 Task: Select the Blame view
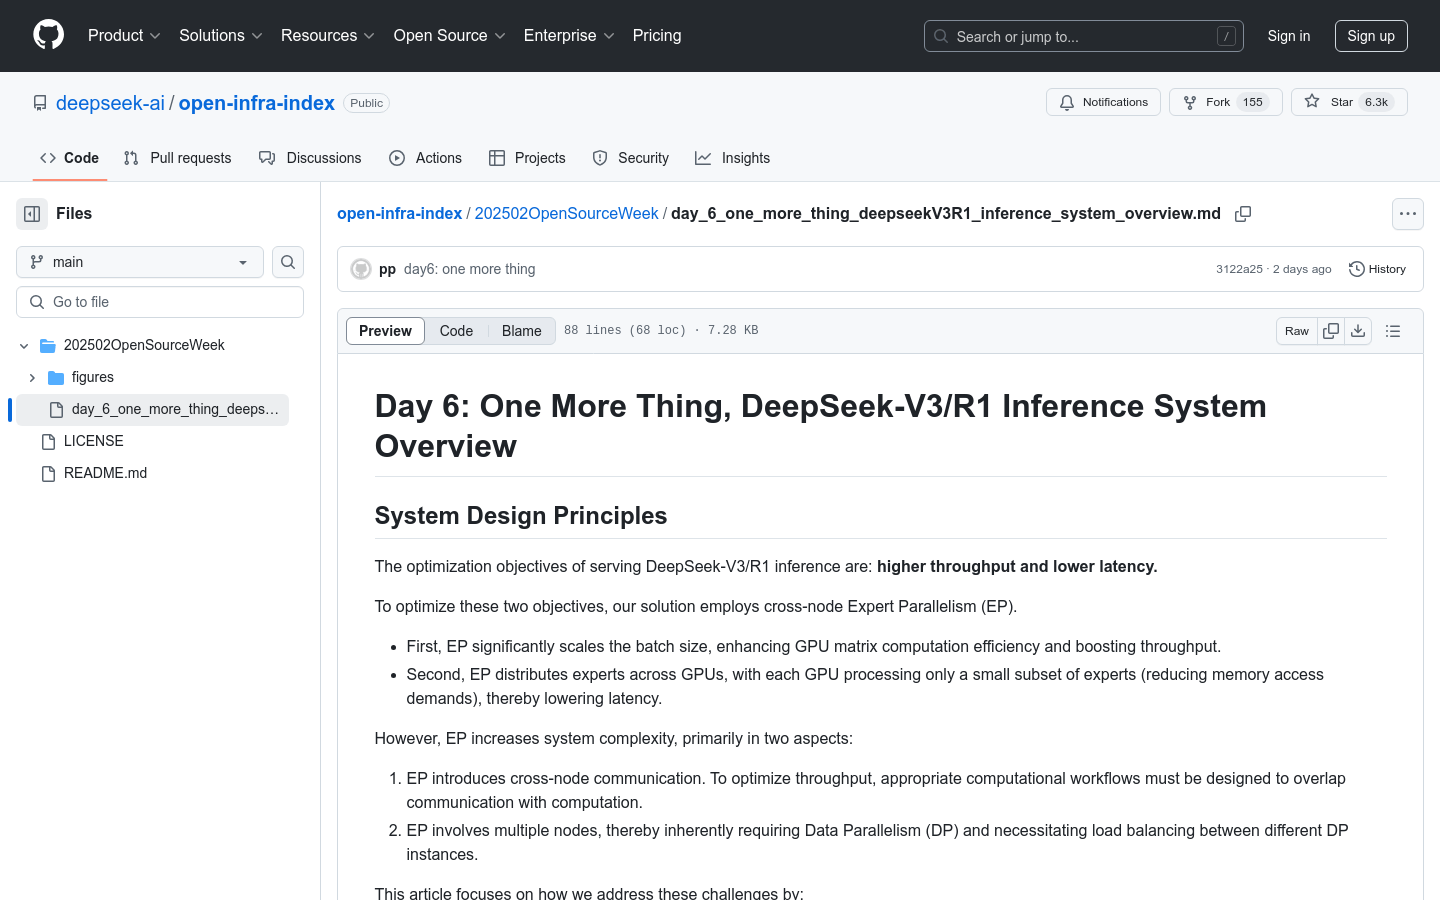click(521, 331)
